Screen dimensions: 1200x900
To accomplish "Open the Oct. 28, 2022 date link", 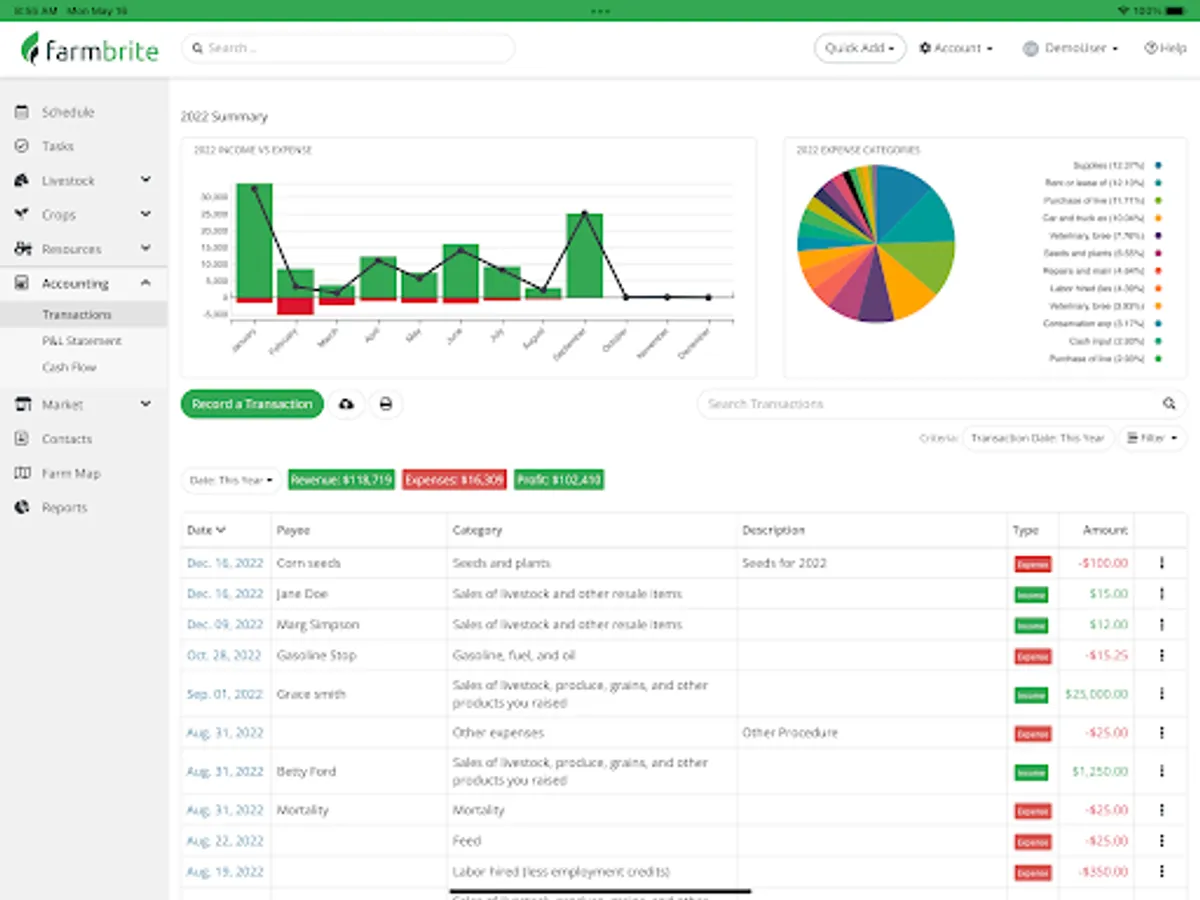I will point(225,656).
